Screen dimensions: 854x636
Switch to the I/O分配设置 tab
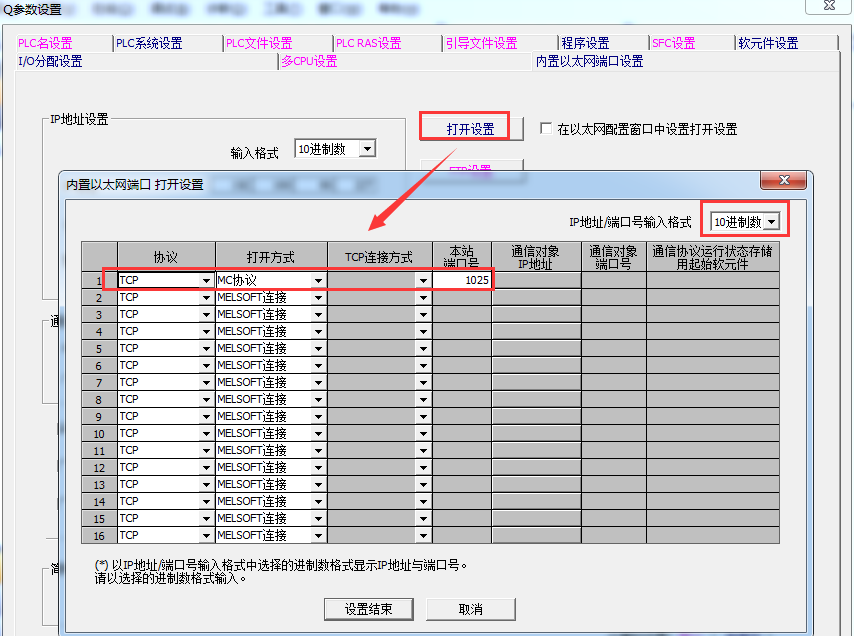[51, 61]
